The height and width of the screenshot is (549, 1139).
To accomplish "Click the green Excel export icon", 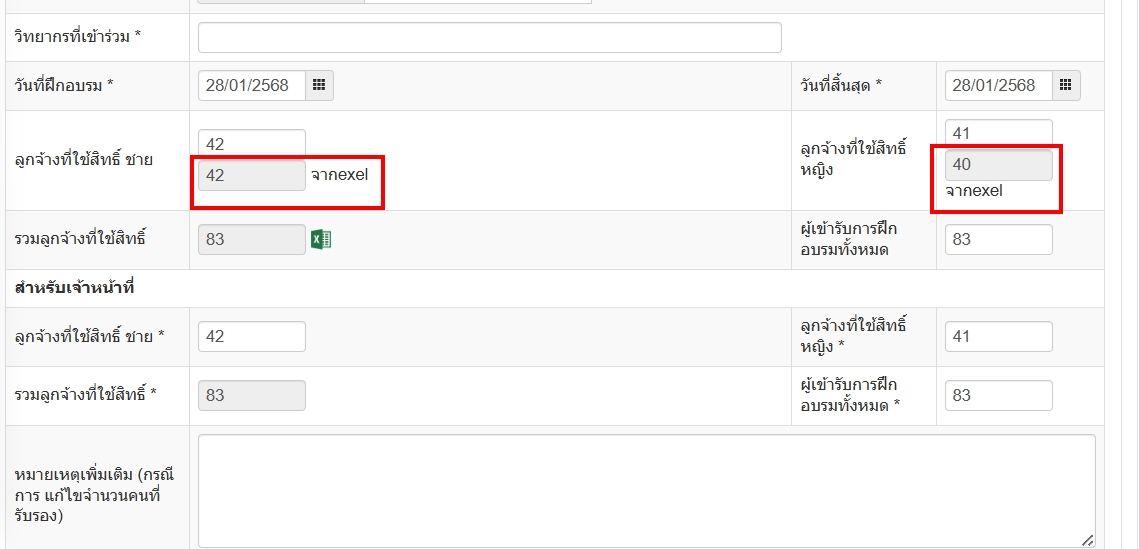I will (321, 239).
